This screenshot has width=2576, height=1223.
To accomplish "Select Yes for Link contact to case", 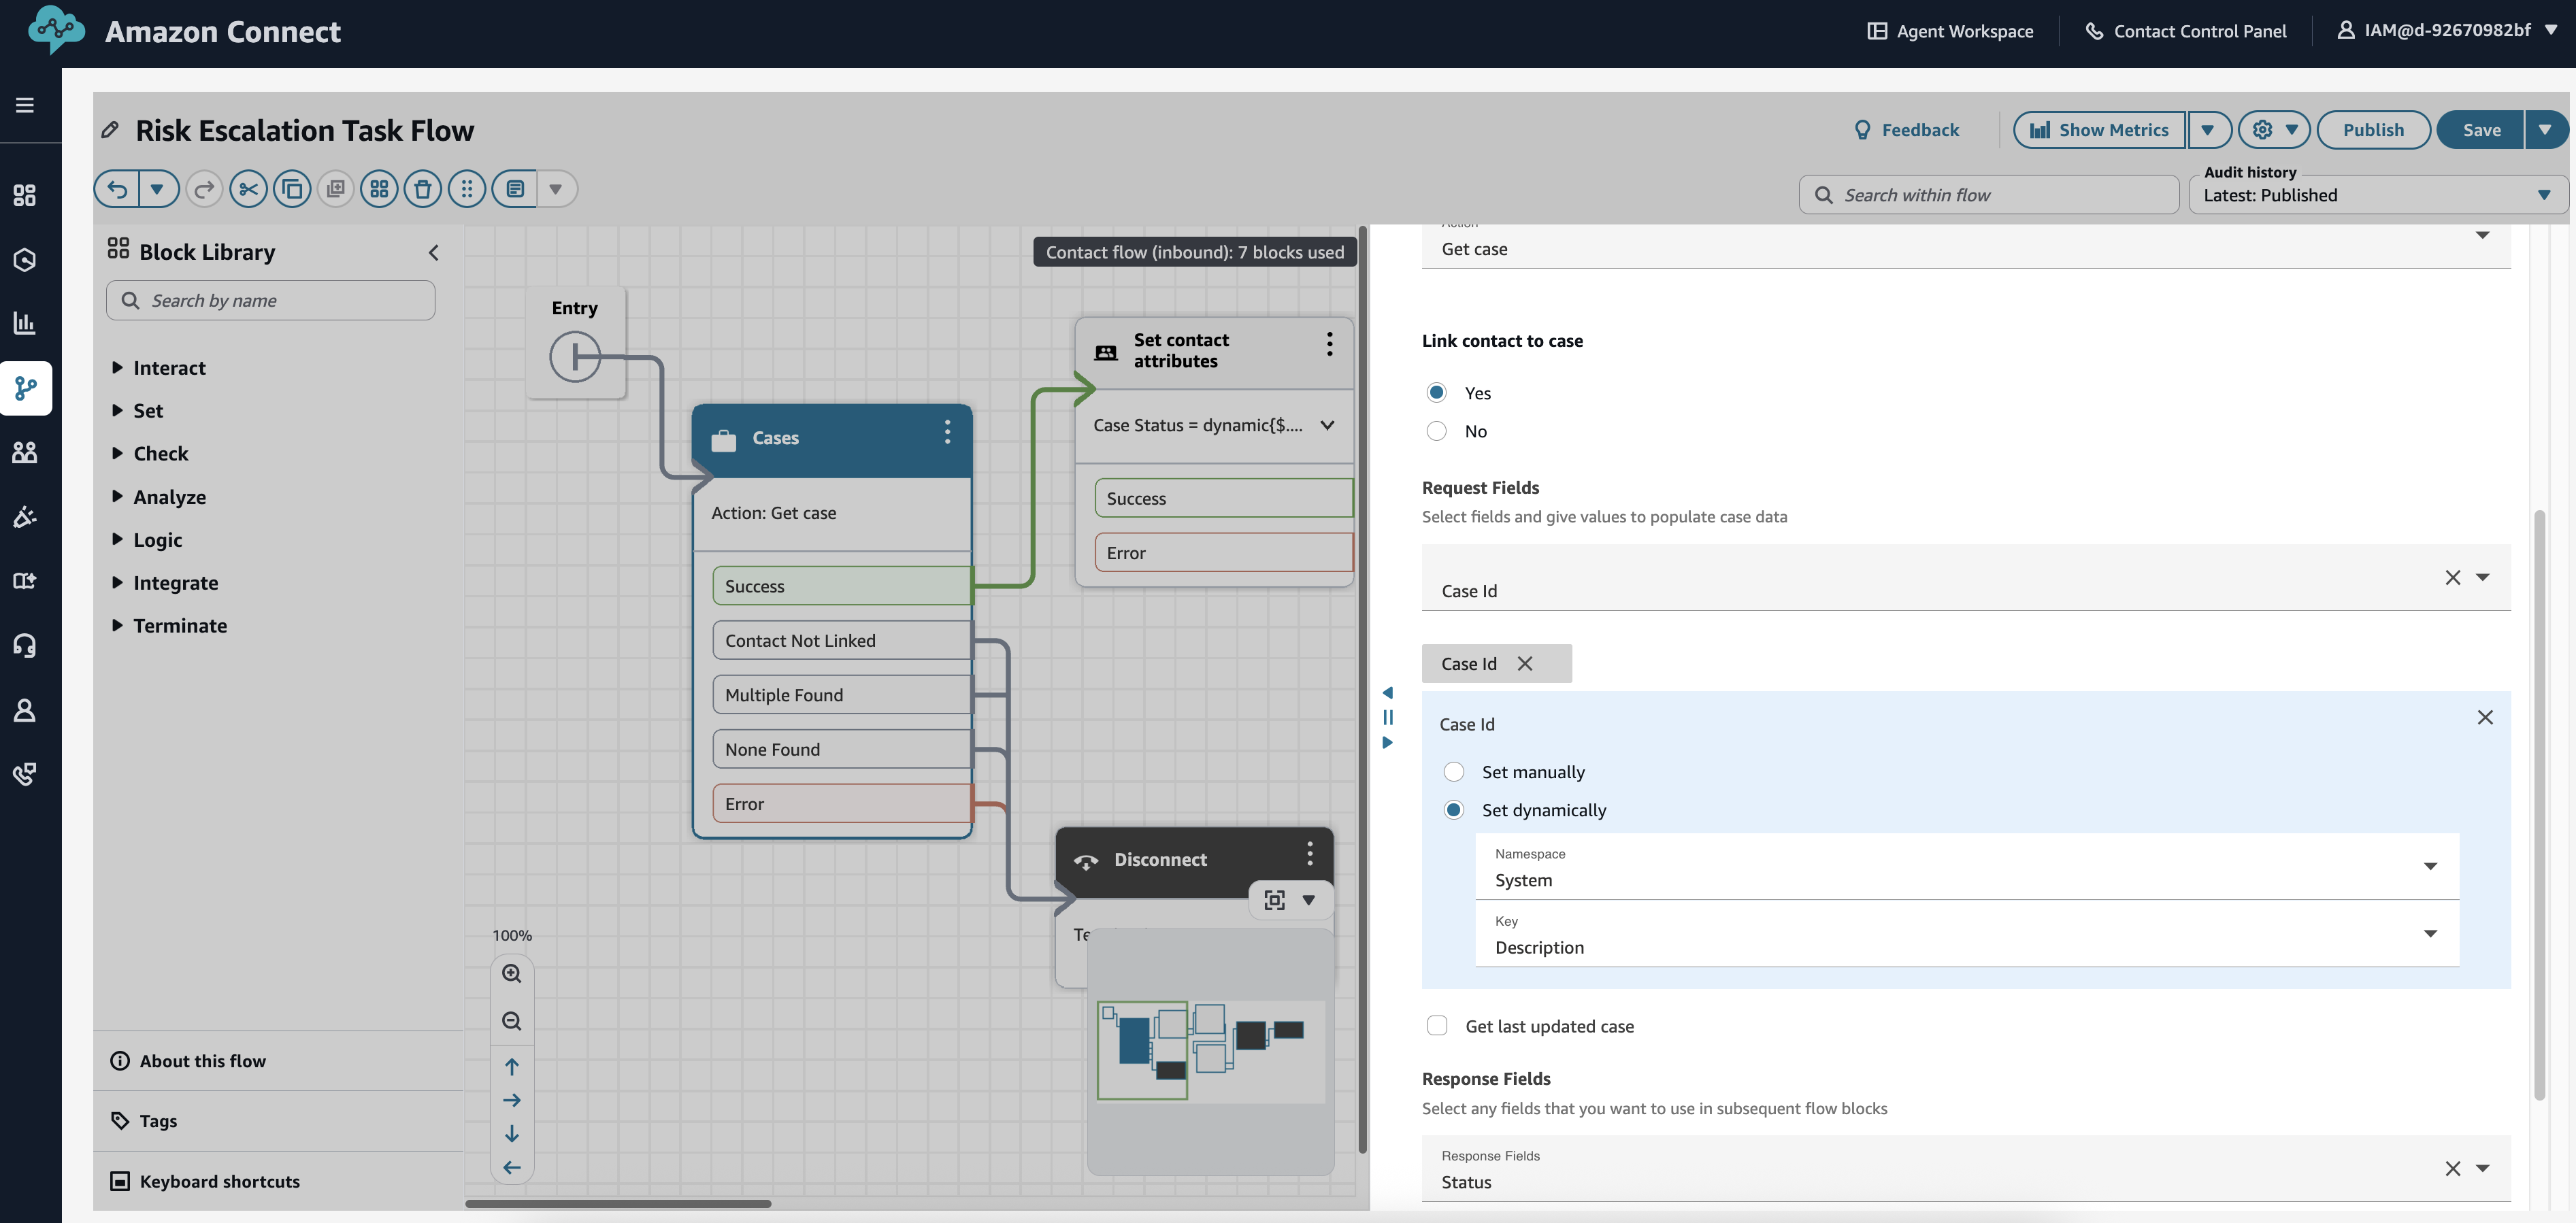I will (1437, 392).
